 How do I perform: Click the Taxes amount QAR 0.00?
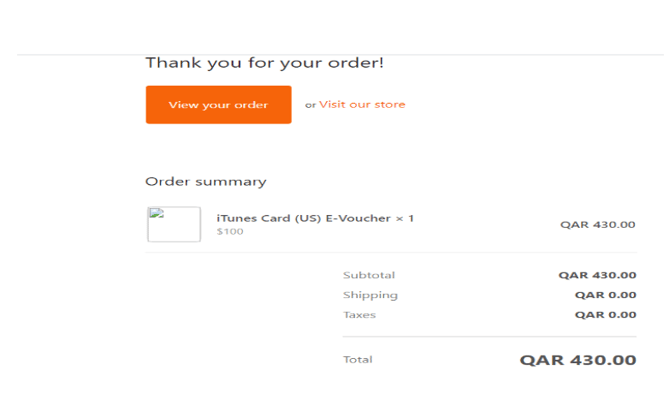pyautogui.click(x=605, y=315)
